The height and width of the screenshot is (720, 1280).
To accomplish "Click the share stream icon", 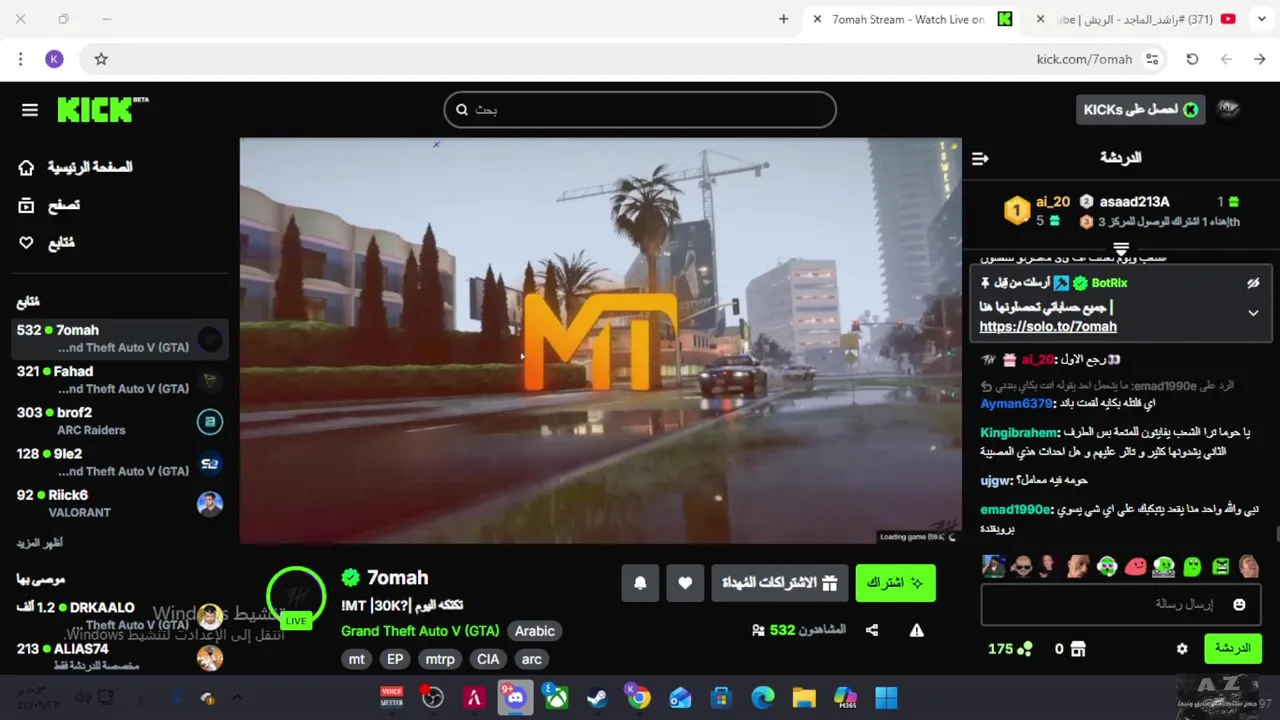I will coord(872,630).
